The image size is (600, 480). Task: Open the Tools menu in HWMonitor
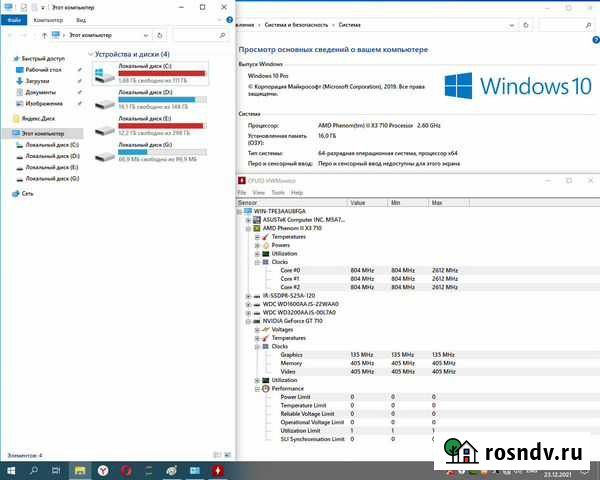tap(277, 192)
